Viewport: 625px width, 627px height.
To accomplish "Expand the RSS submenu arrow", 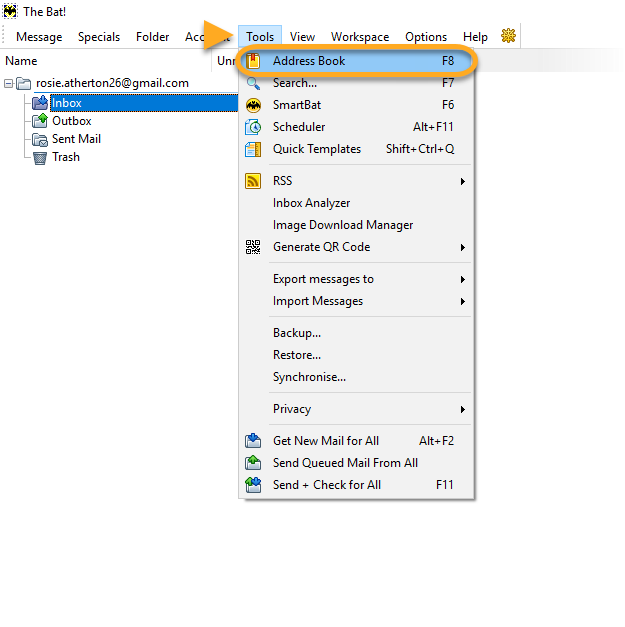I will 463,182.
